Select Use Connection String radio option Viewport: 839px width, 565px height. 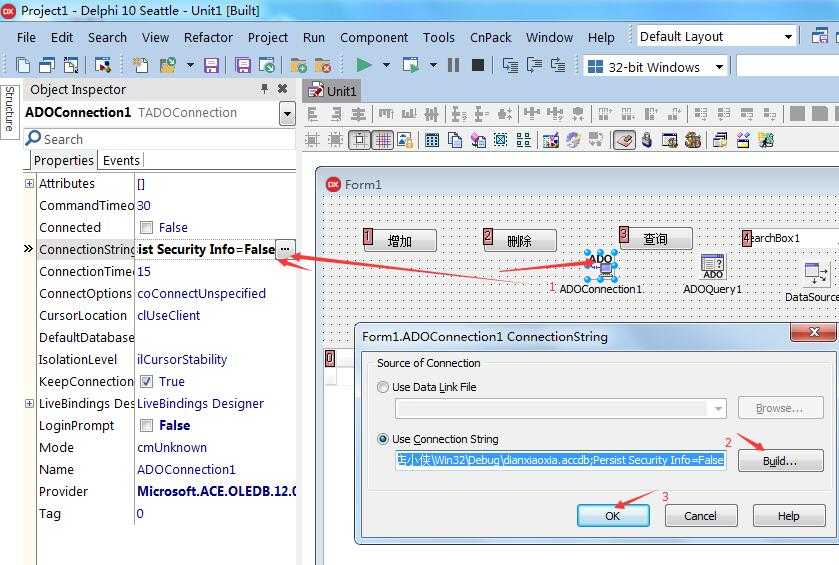383,439
